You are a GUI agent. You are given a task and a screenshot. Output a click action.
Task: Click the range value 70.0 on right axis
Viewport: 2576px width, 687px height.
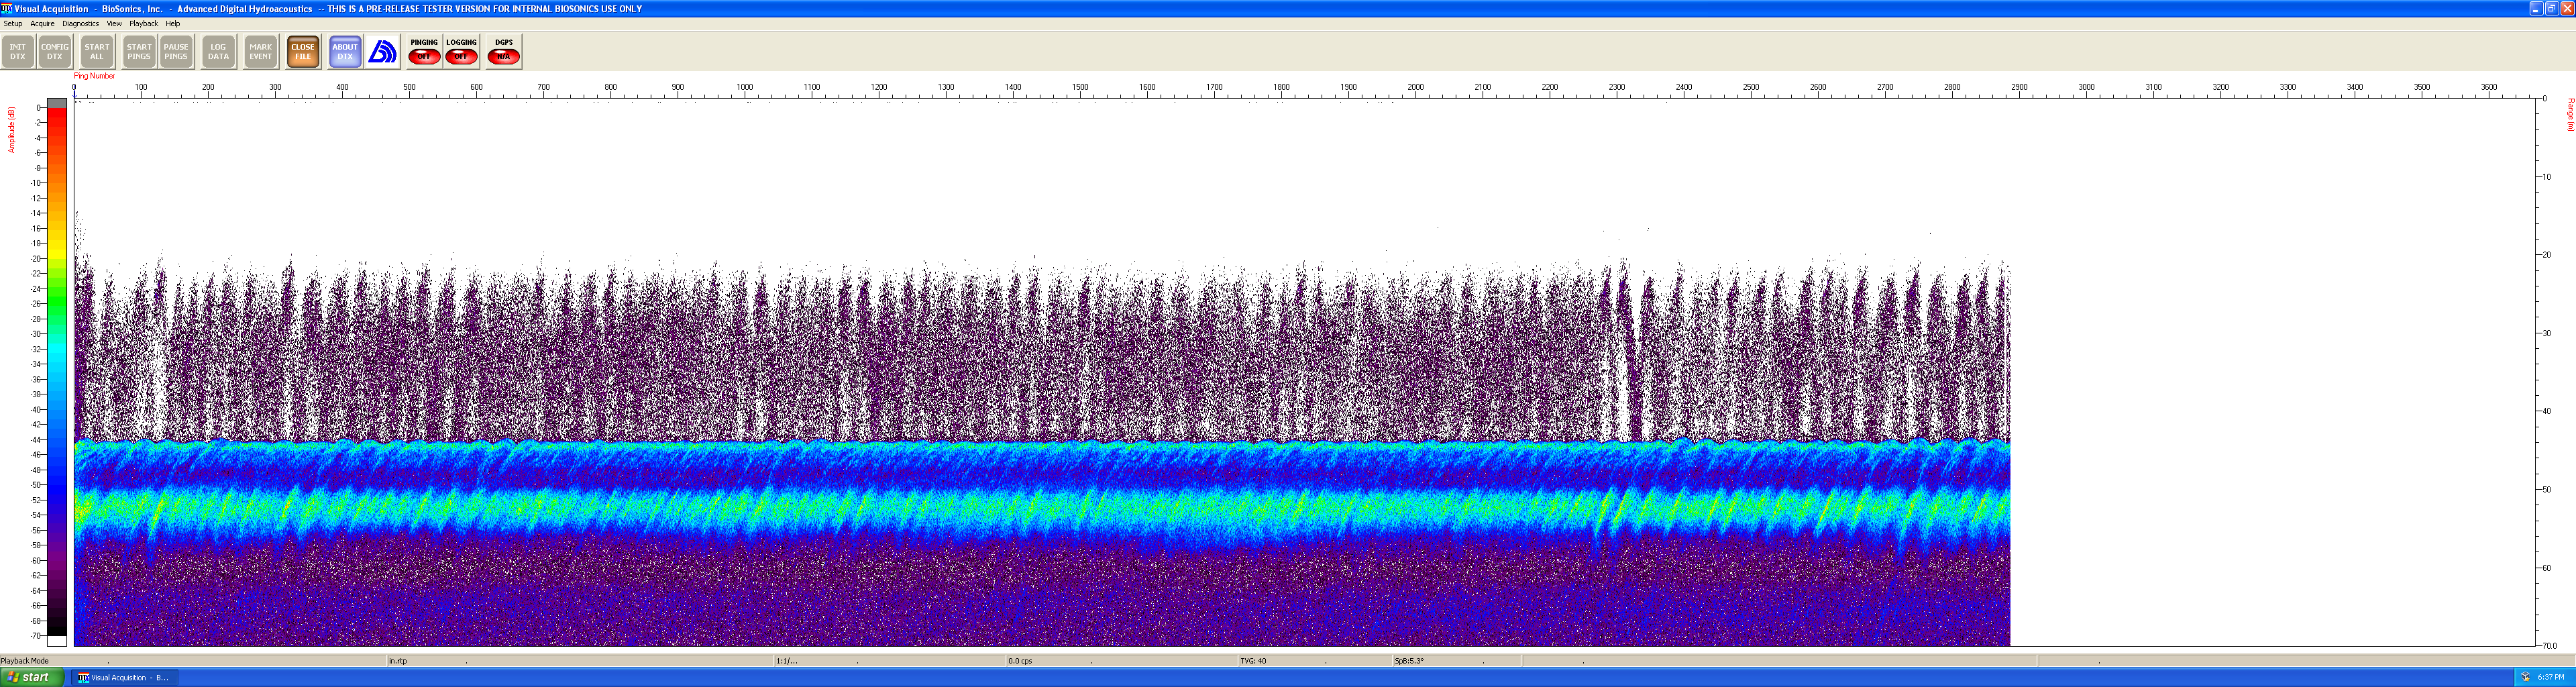pyautogui.click(x=2550, y=646)
